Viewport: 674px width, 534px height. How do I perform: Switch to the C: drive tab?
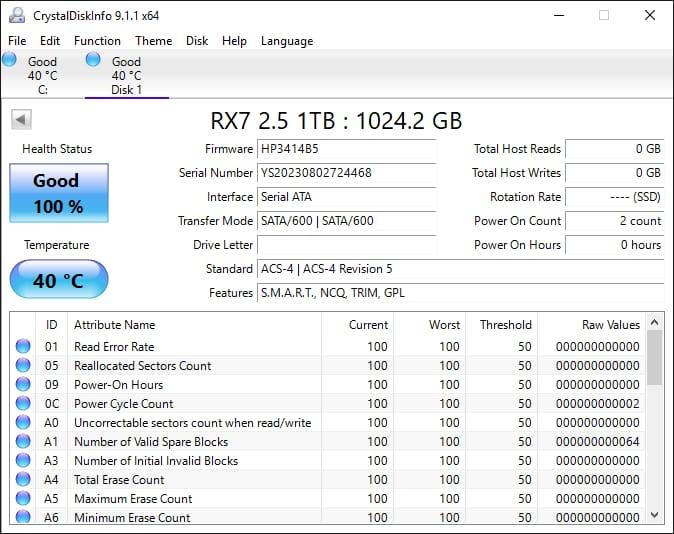(x=42, y=75)
